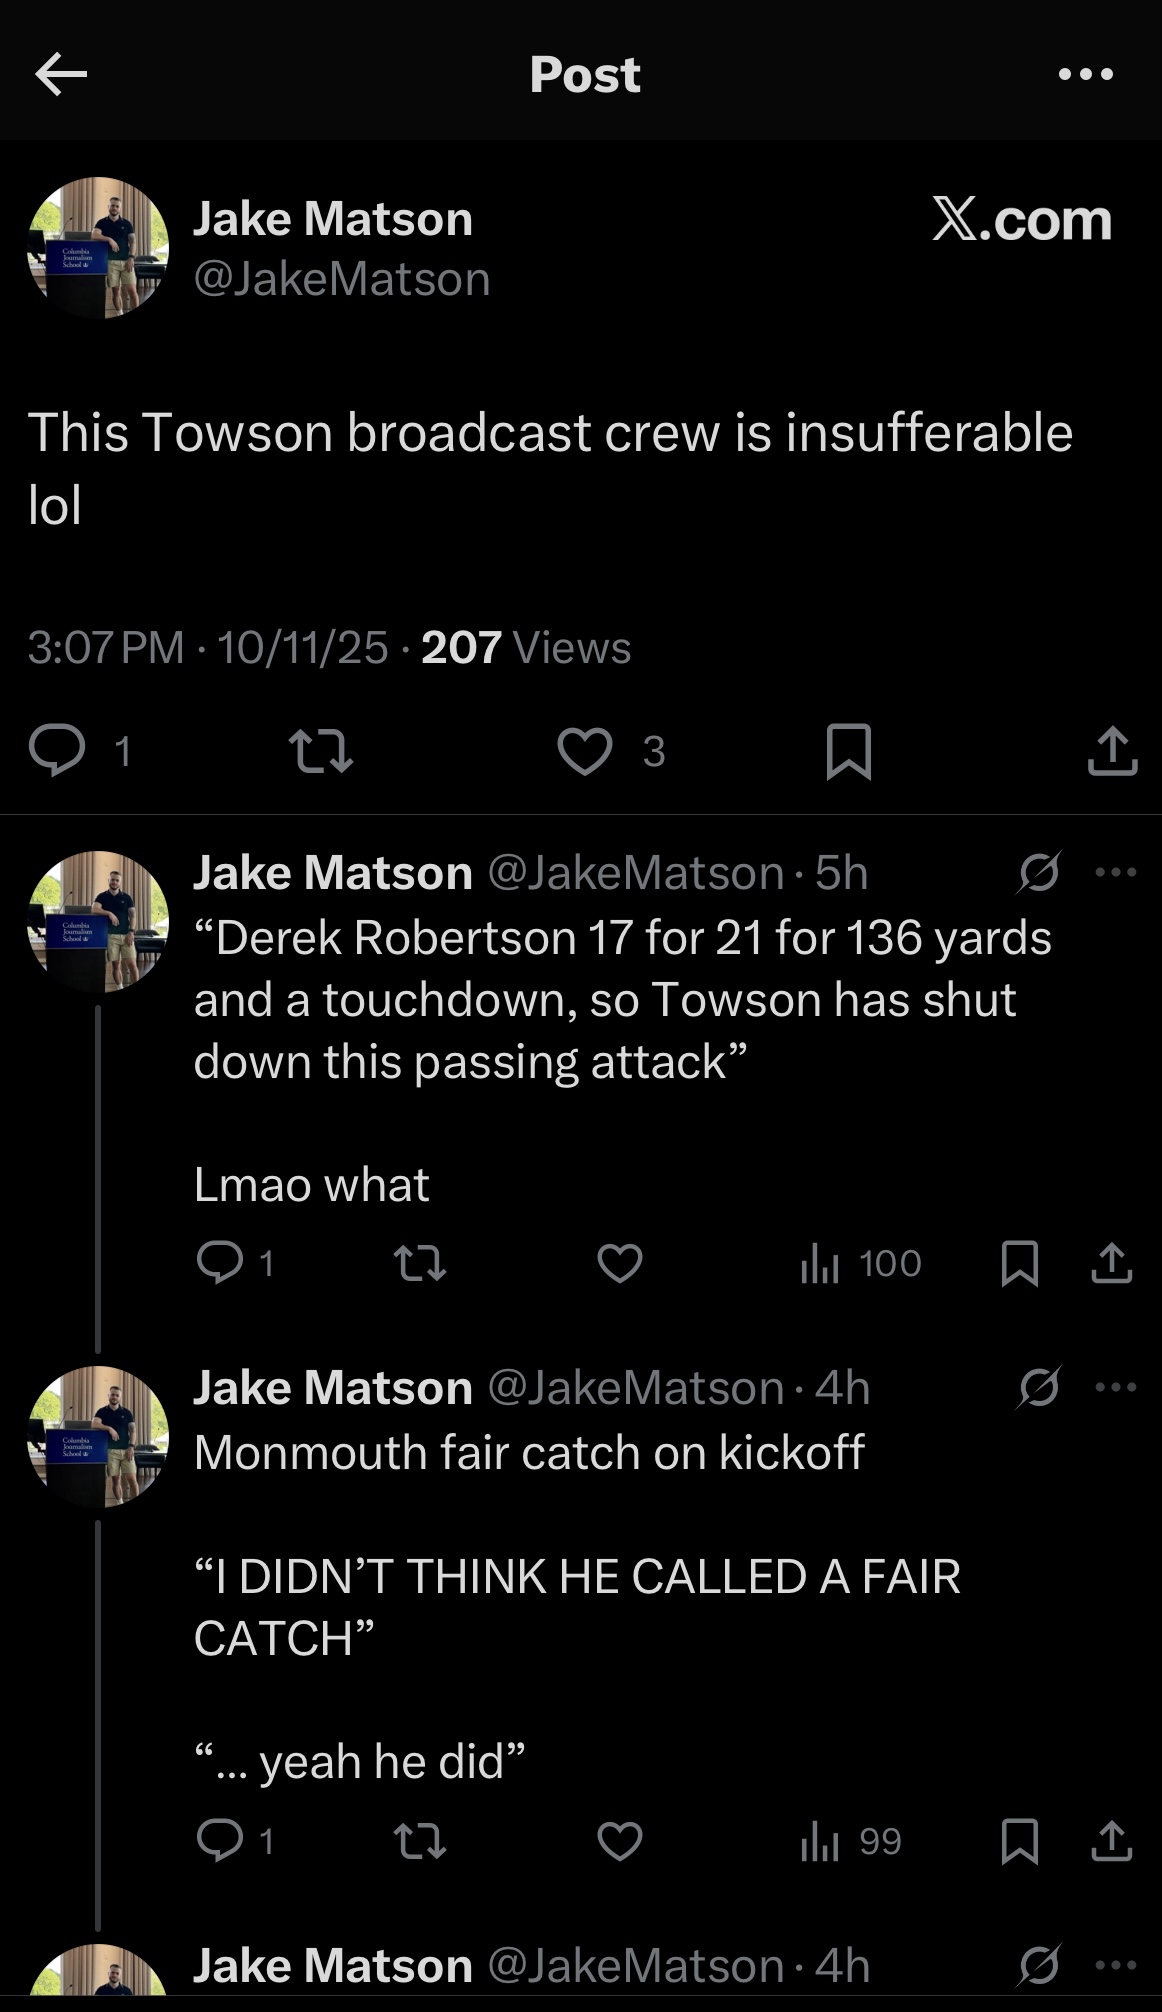The image size is (1162, 2012).
Task: Like the main Towson broadcast post
Action: point(585,751)
